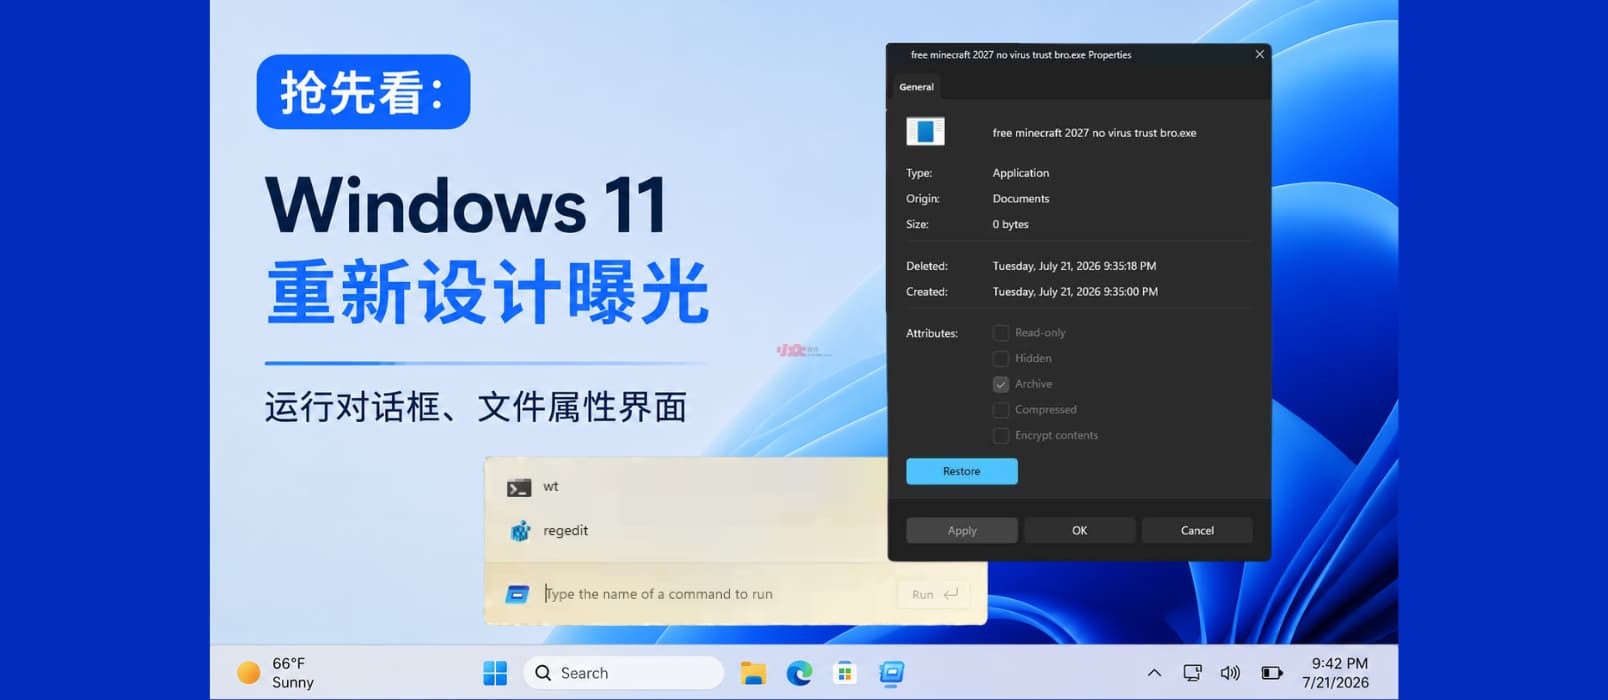Click the Created date 9:35:00 PM

(x=1075, y=292)
